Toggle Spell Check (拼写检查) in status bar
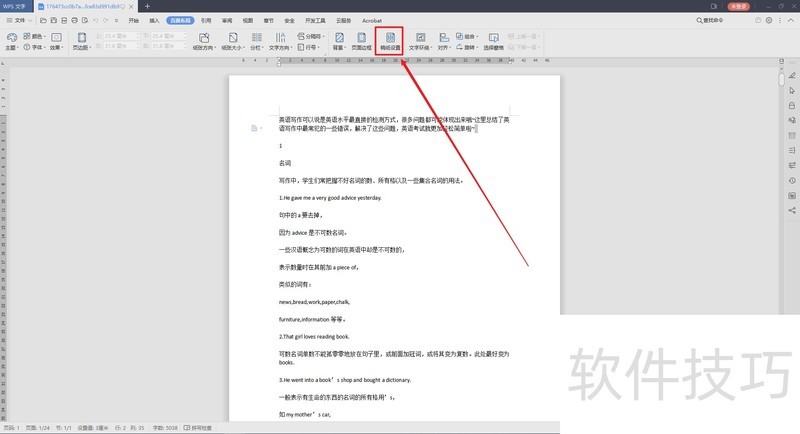The image size is (800, 434). [x=197, y=428]
